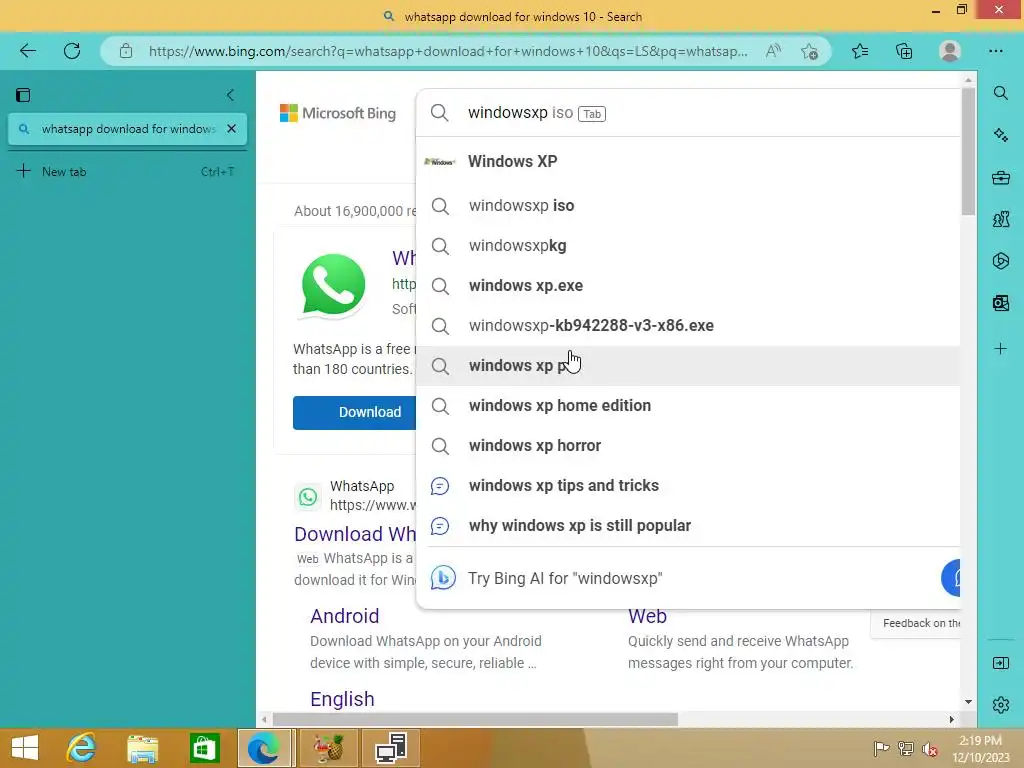Click the magnifier icon in the search box
Image resolution: width=1024 pixels, height=768 pixels.
click(x=440, y=113)
